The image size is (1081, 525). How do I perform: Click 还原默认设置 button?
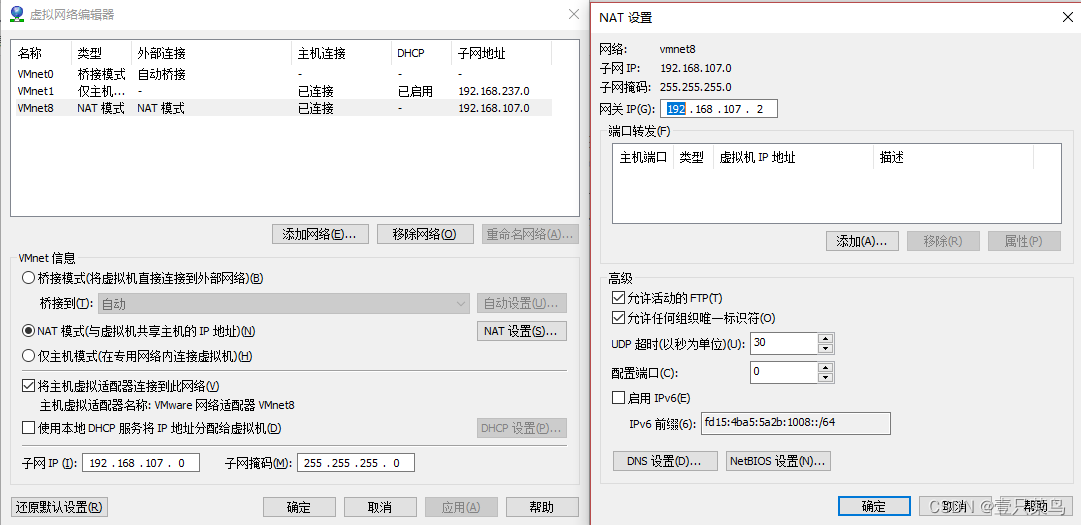coord(60,507)
